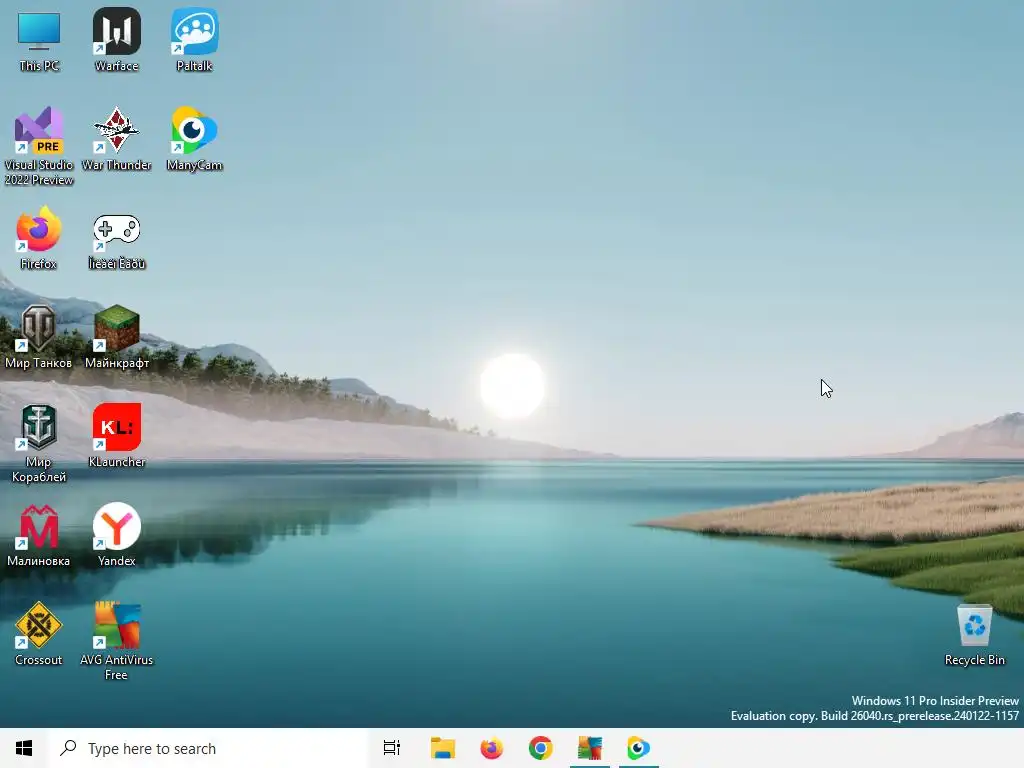This screenshot has width=1024, height=768.
Task: Select the Yandex browser shortcut
Action: (x=116, y=536)
